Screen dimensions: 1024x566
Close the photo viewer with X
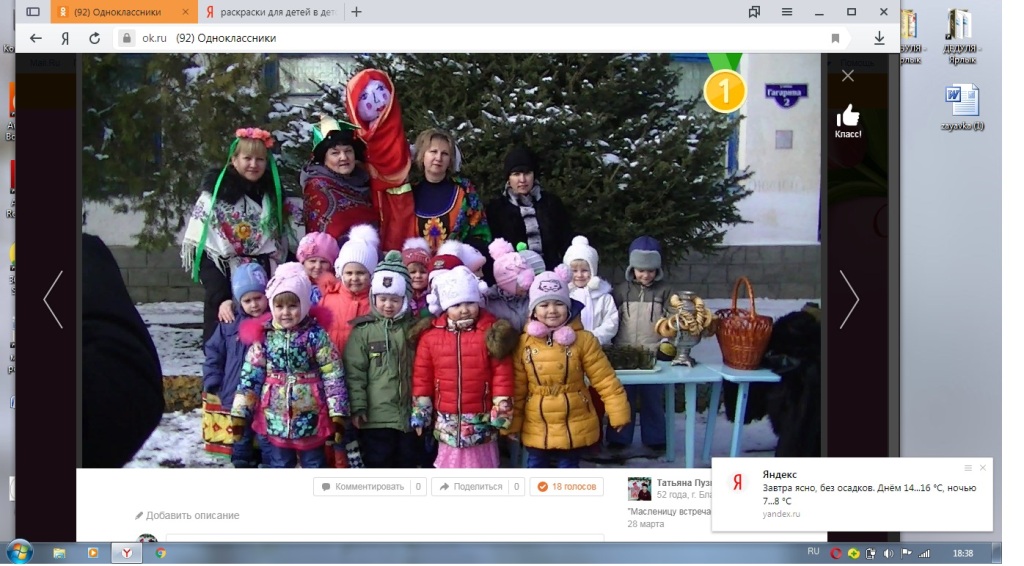pos(848,76)
